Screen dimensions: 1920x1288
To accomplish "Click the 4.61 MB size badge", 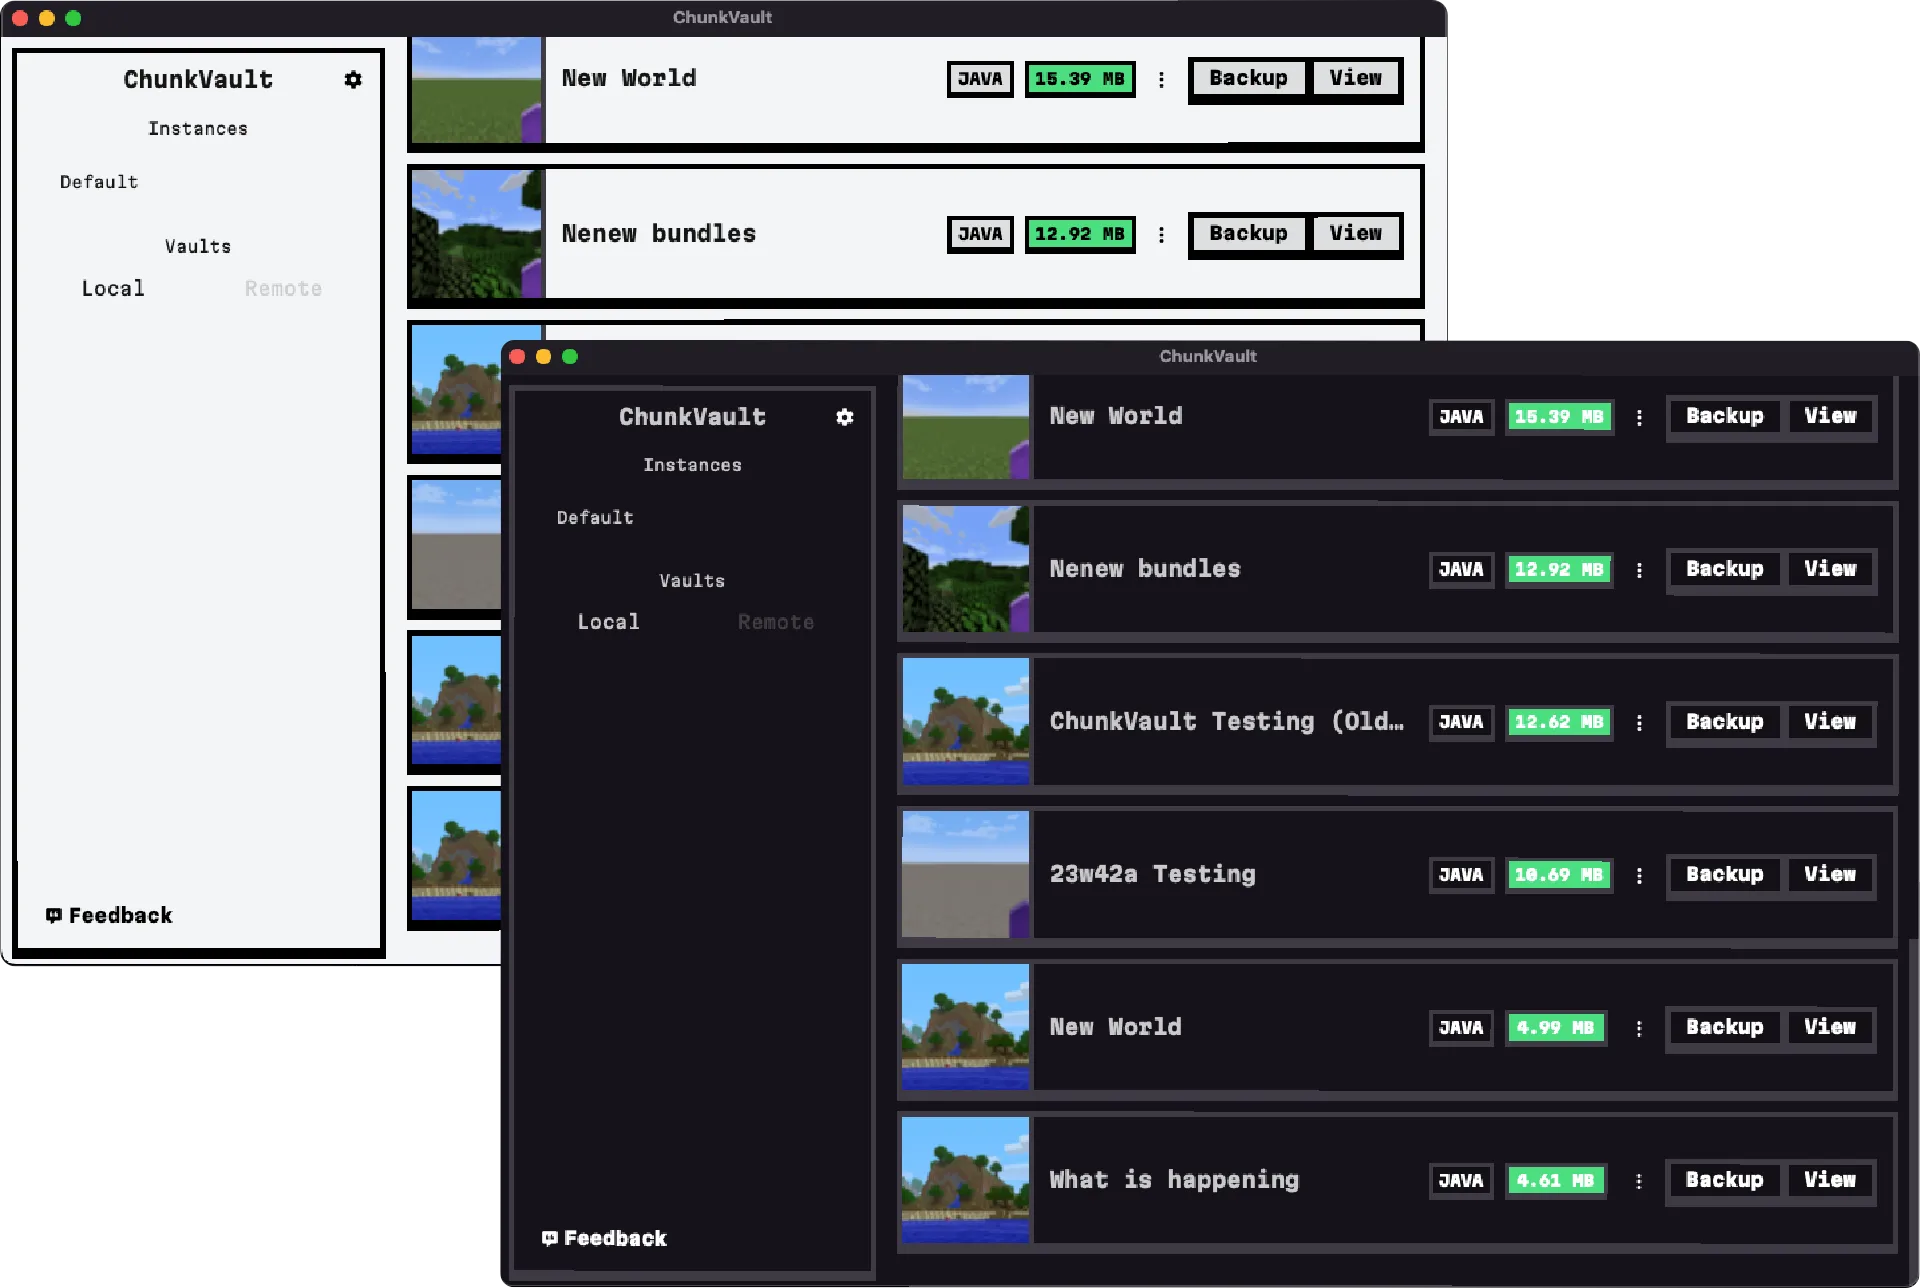I will (x=1555, y=1180).
